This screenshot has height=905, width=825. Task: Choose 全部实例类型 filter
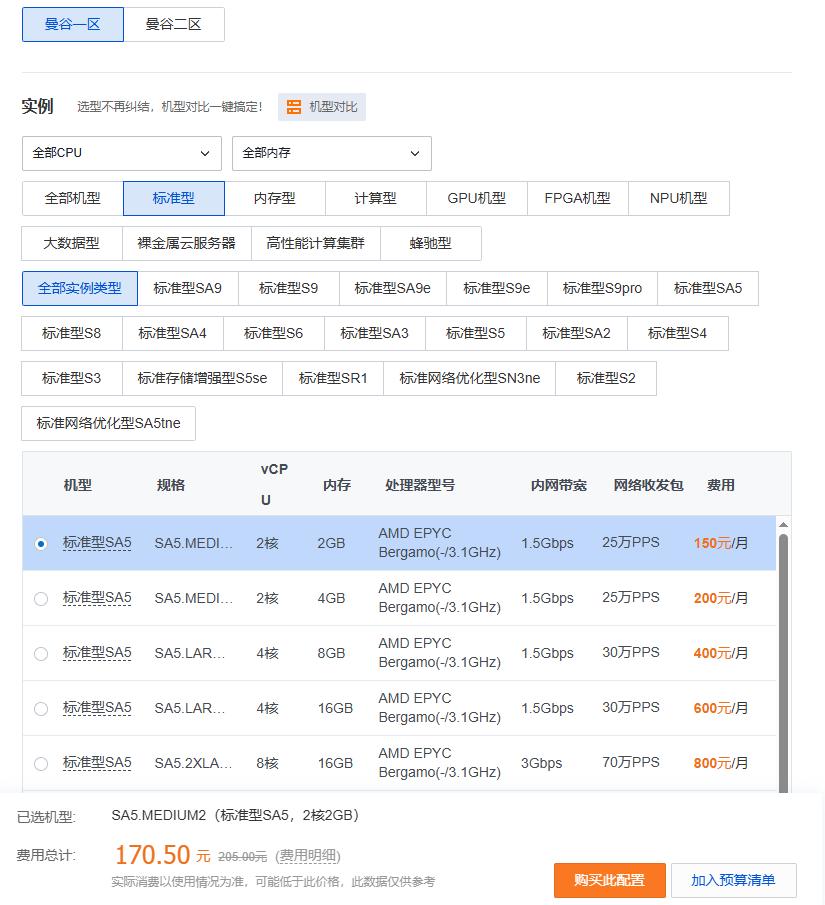(80, 288)
